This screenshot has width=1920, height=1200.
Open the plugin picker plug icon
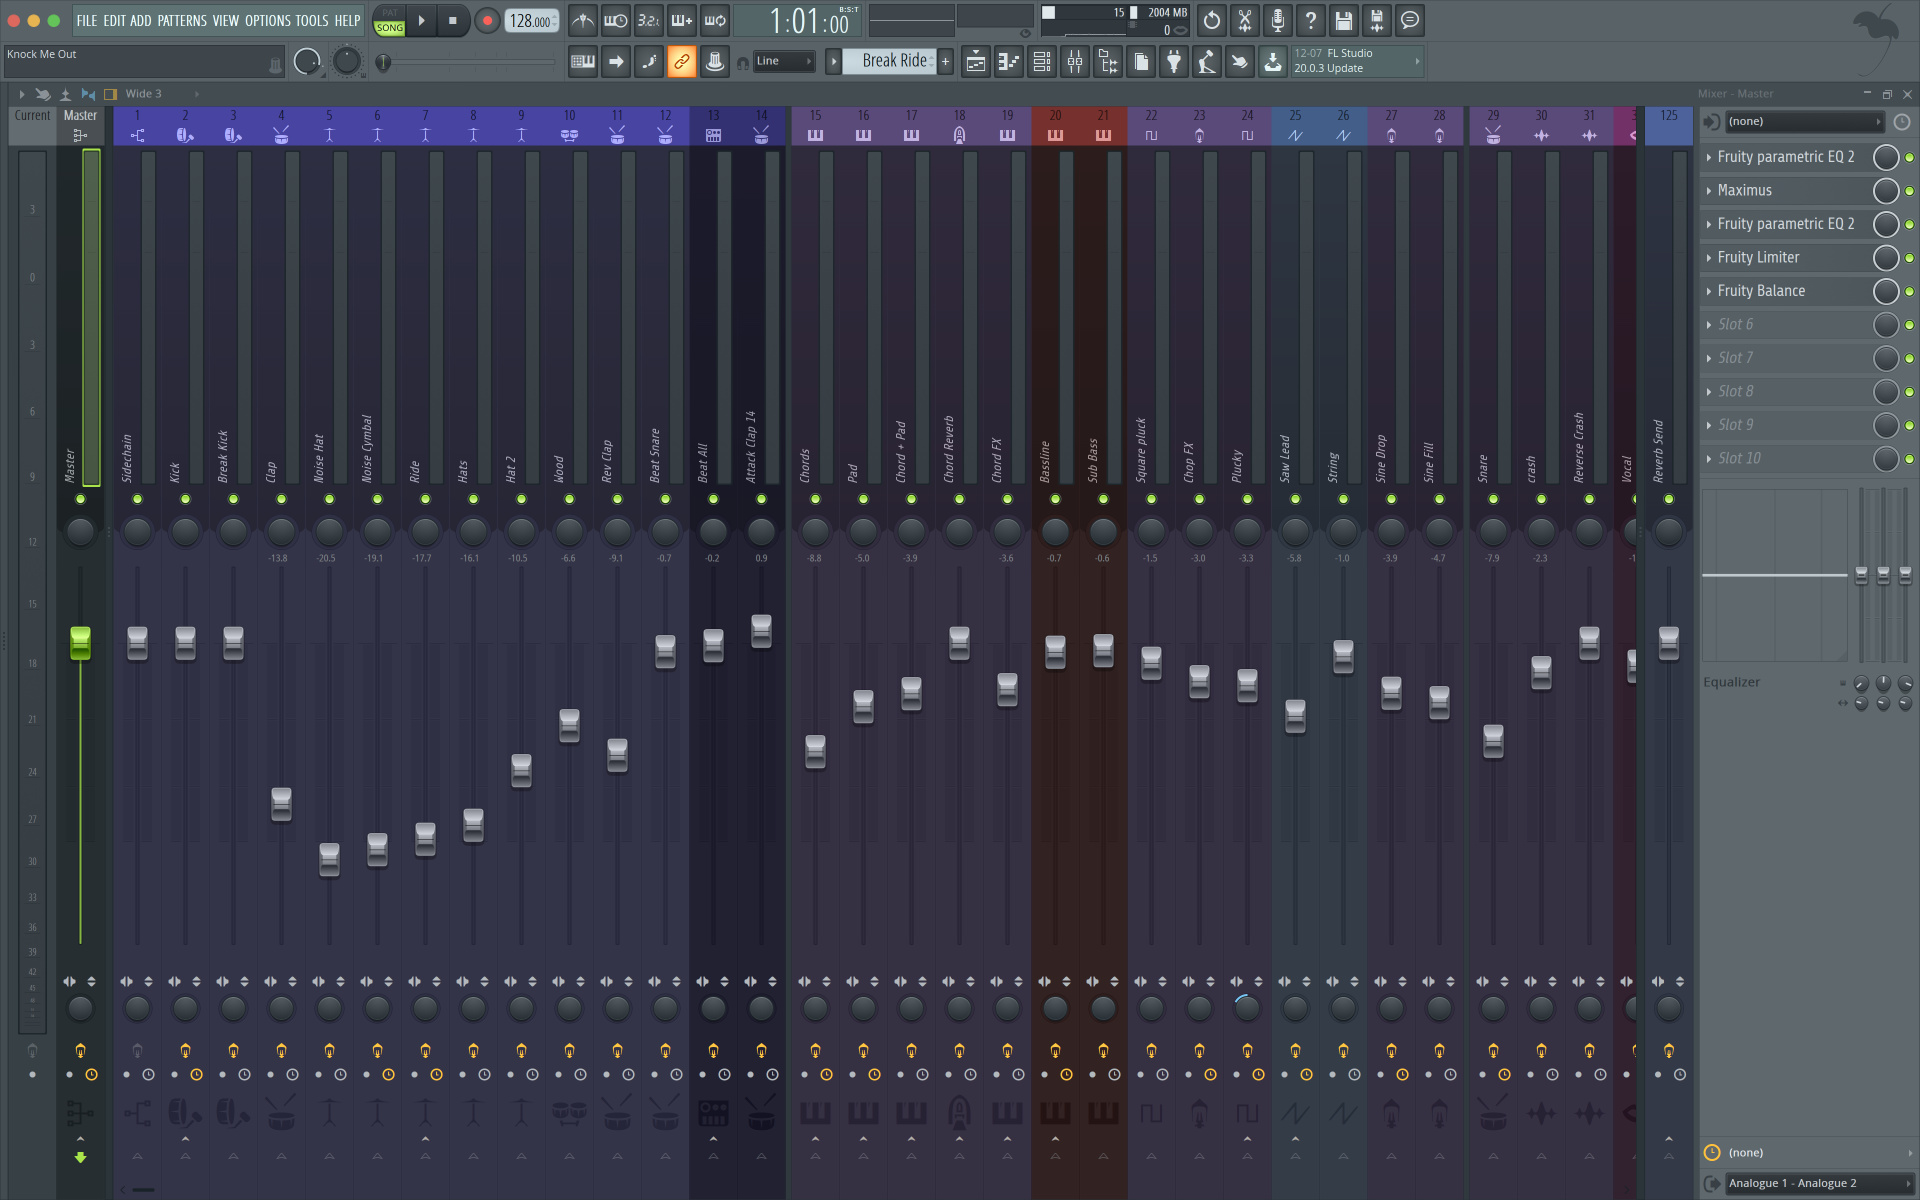(1174, 62)
